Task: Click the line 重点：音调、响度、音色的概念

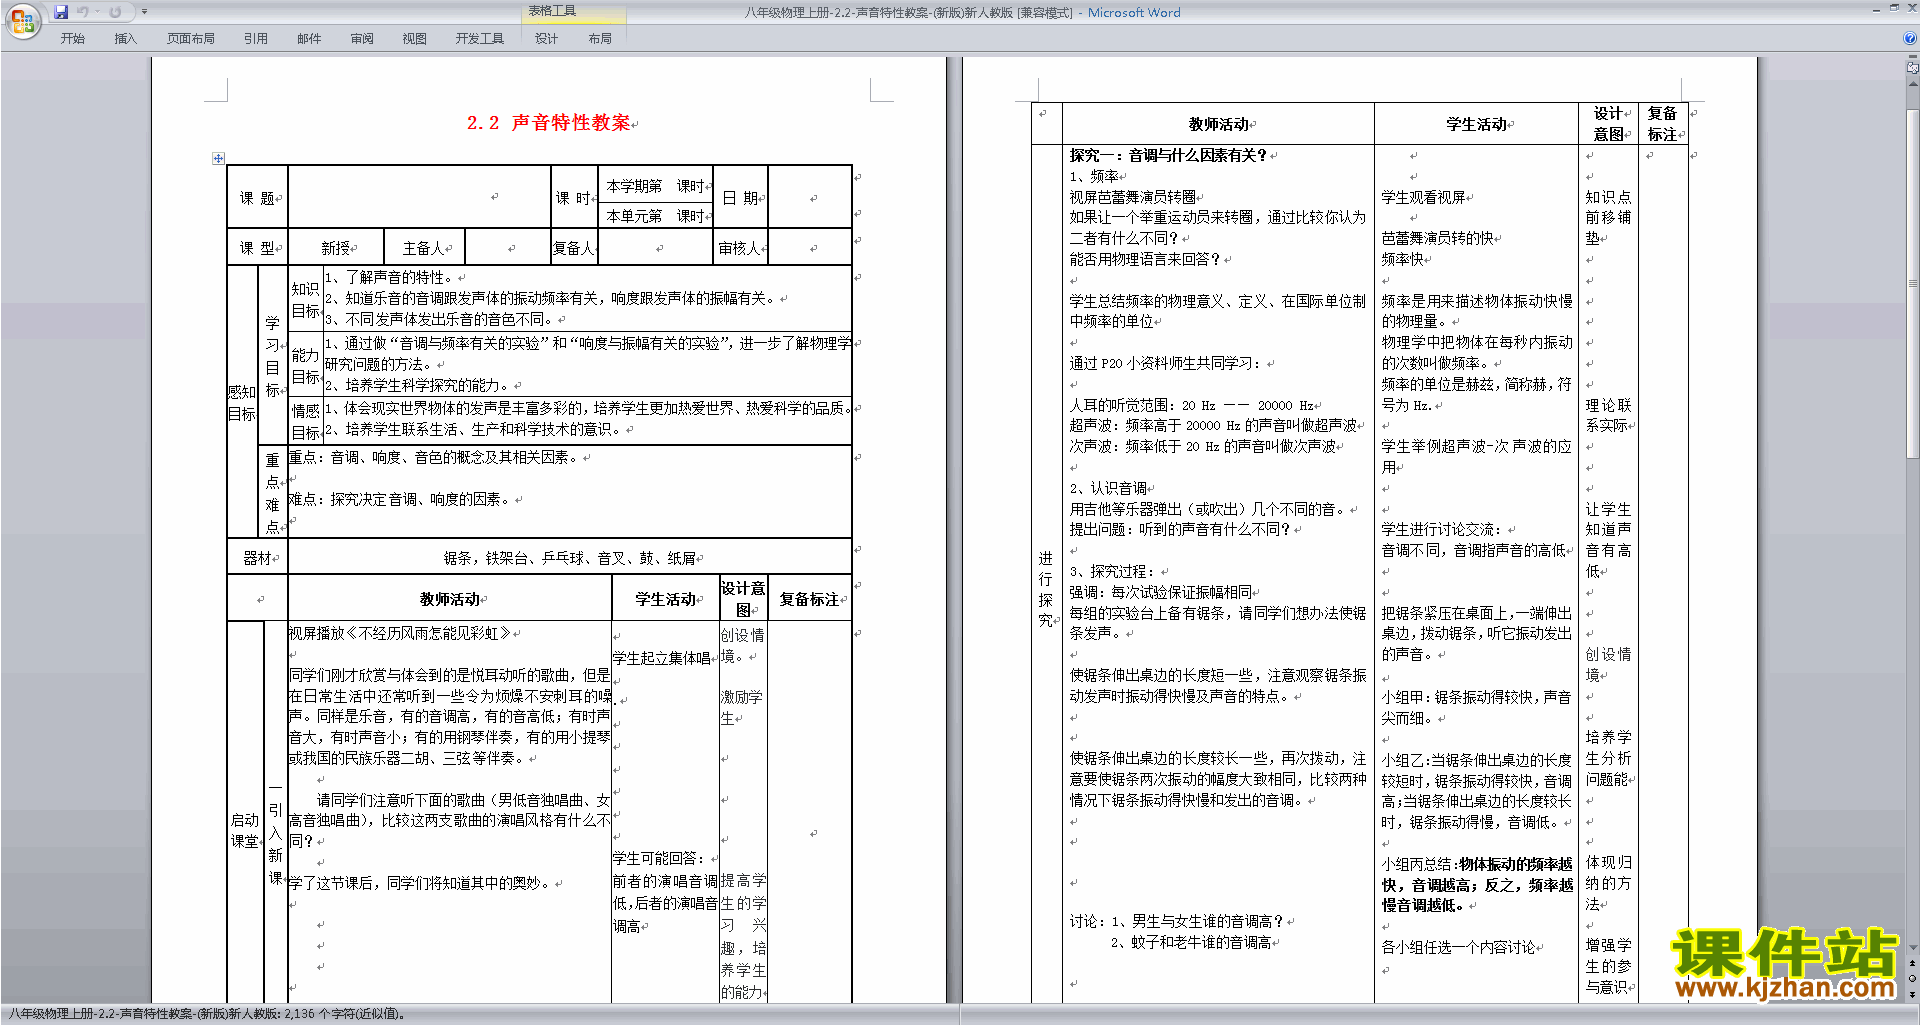Action: tap(435, 457)
